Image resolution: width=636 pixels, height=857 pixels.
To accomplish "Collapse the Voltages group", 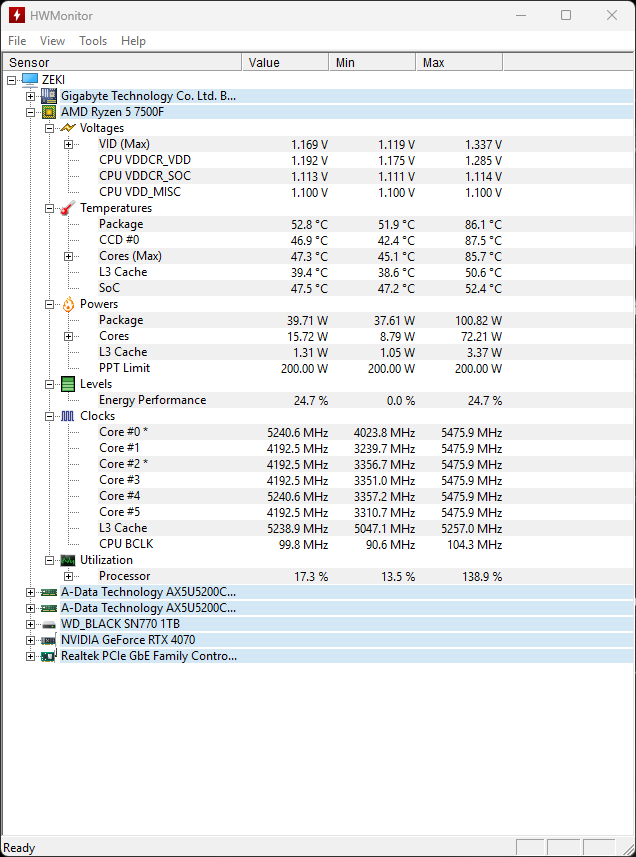I will [50, 128].
